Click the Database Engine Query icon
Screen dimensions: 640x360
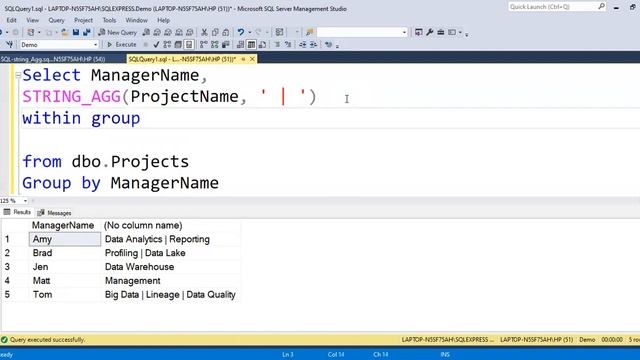(146, 32)
